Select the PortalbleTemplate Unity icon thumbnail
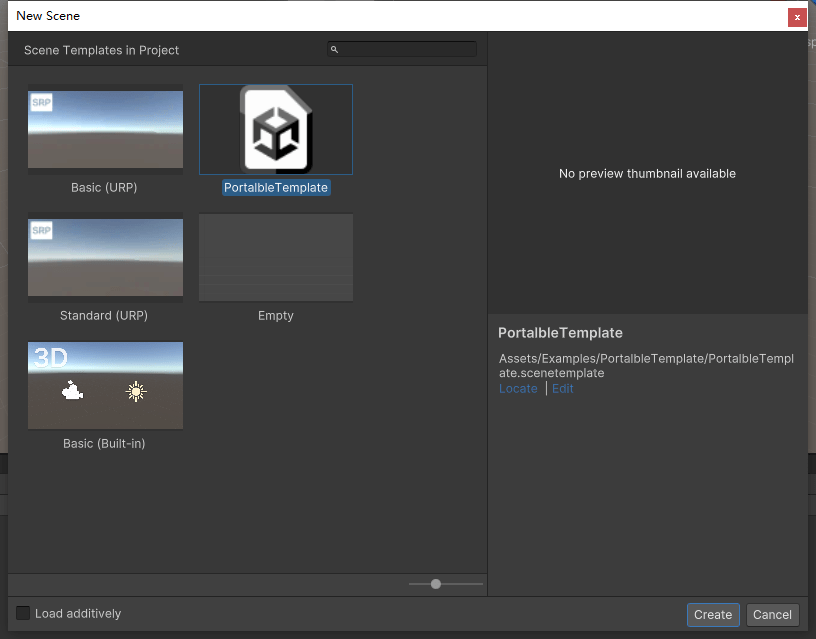Viewport: 816px width, 639px height. coord(276,130)
